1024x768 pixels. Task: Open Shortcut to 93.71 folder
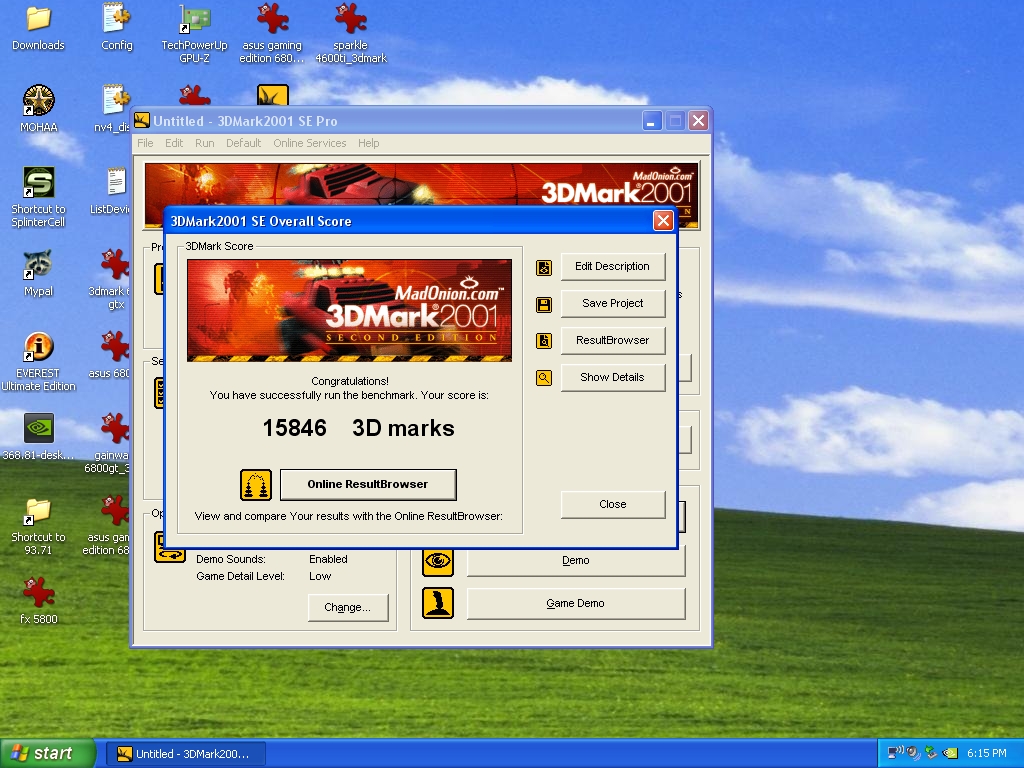point(39,526)
